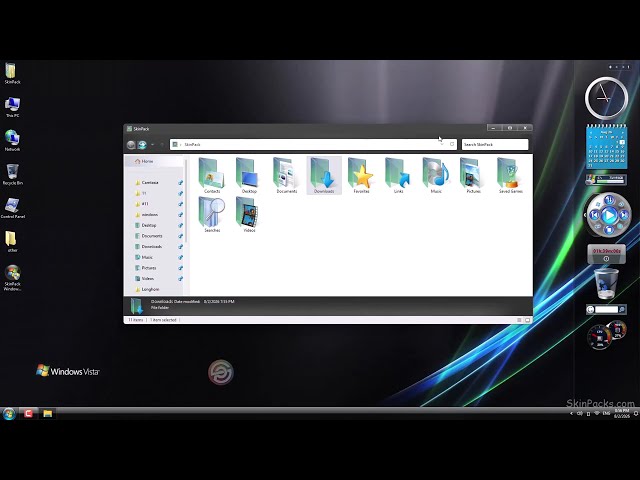
Task: Open the Music folder icon in the file pane
Action: [436, 176]
